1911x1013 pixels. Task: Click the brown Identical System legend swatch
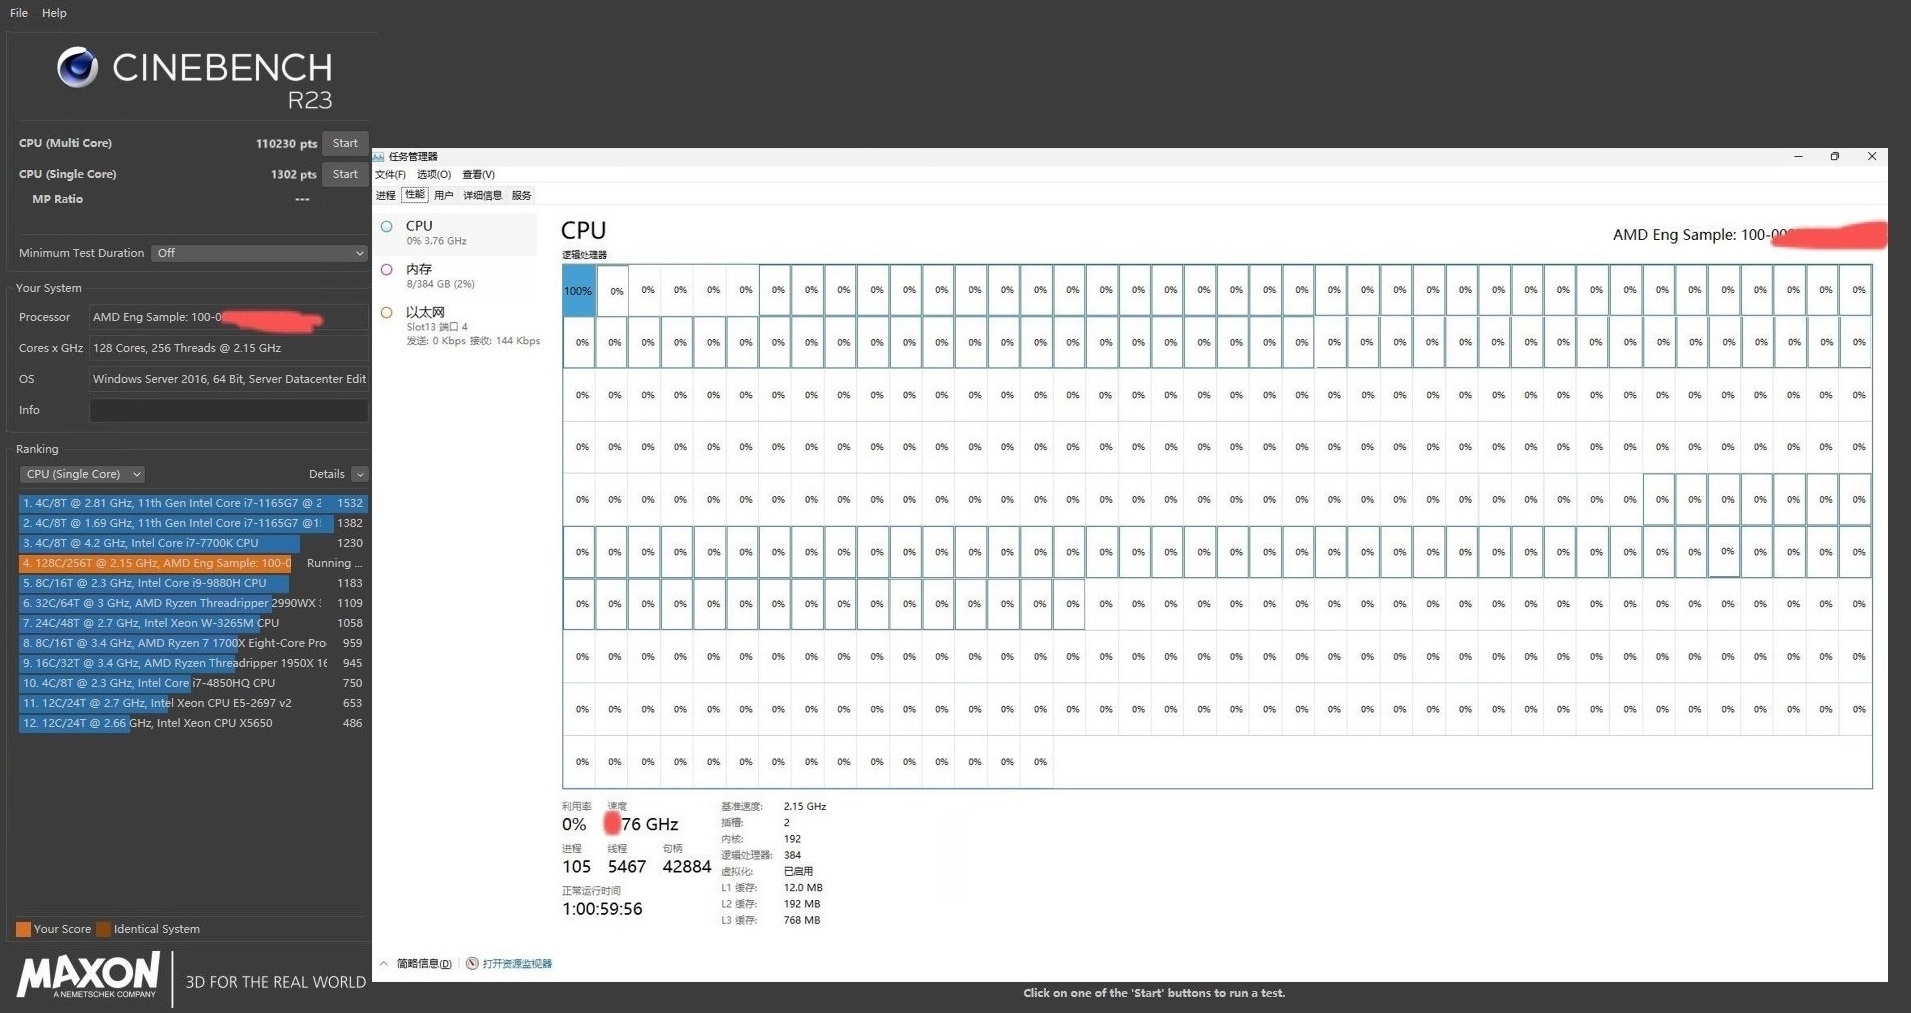103,929
